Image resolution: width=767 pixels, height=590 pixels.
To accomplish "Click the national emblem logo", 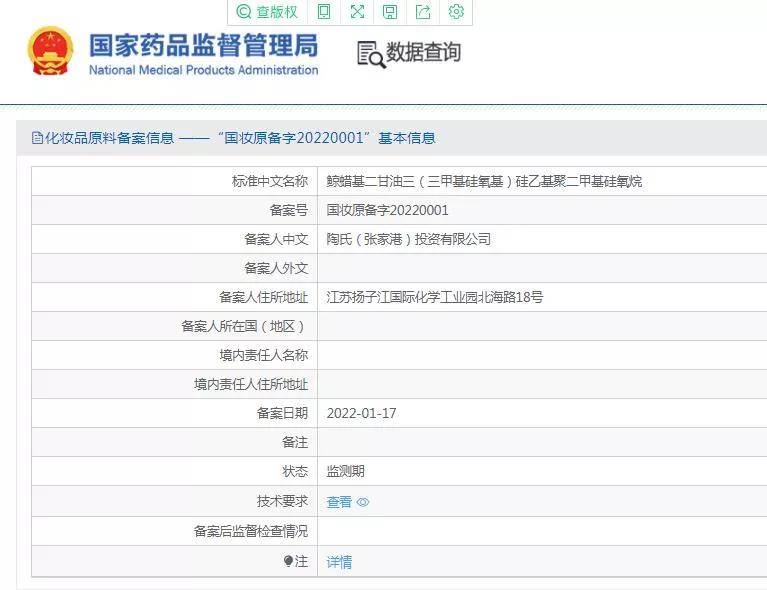I will pos(50,52).
